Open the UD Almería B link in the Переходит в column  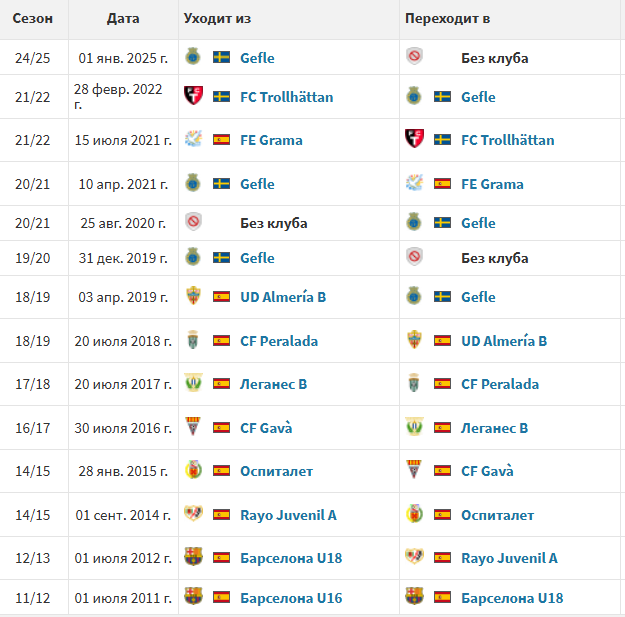click(x=504, y=341)
